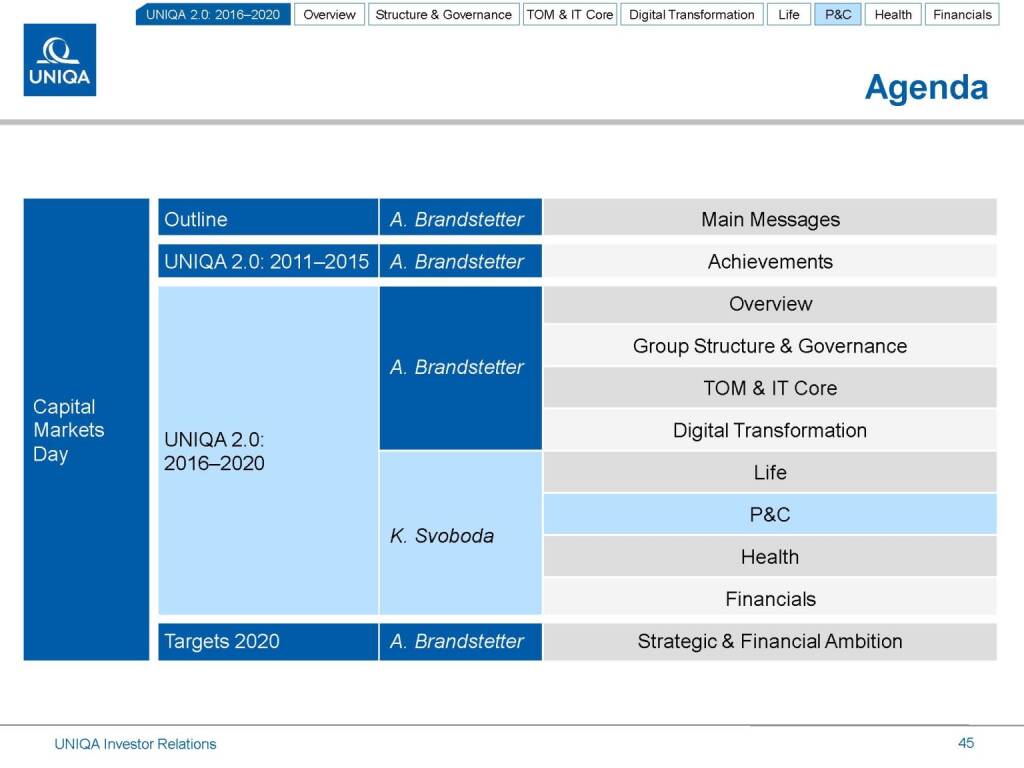Screen dimensions: 1024x768
Task: Open the Financials tab in the top bar
Action: click(x=962, y=15)
